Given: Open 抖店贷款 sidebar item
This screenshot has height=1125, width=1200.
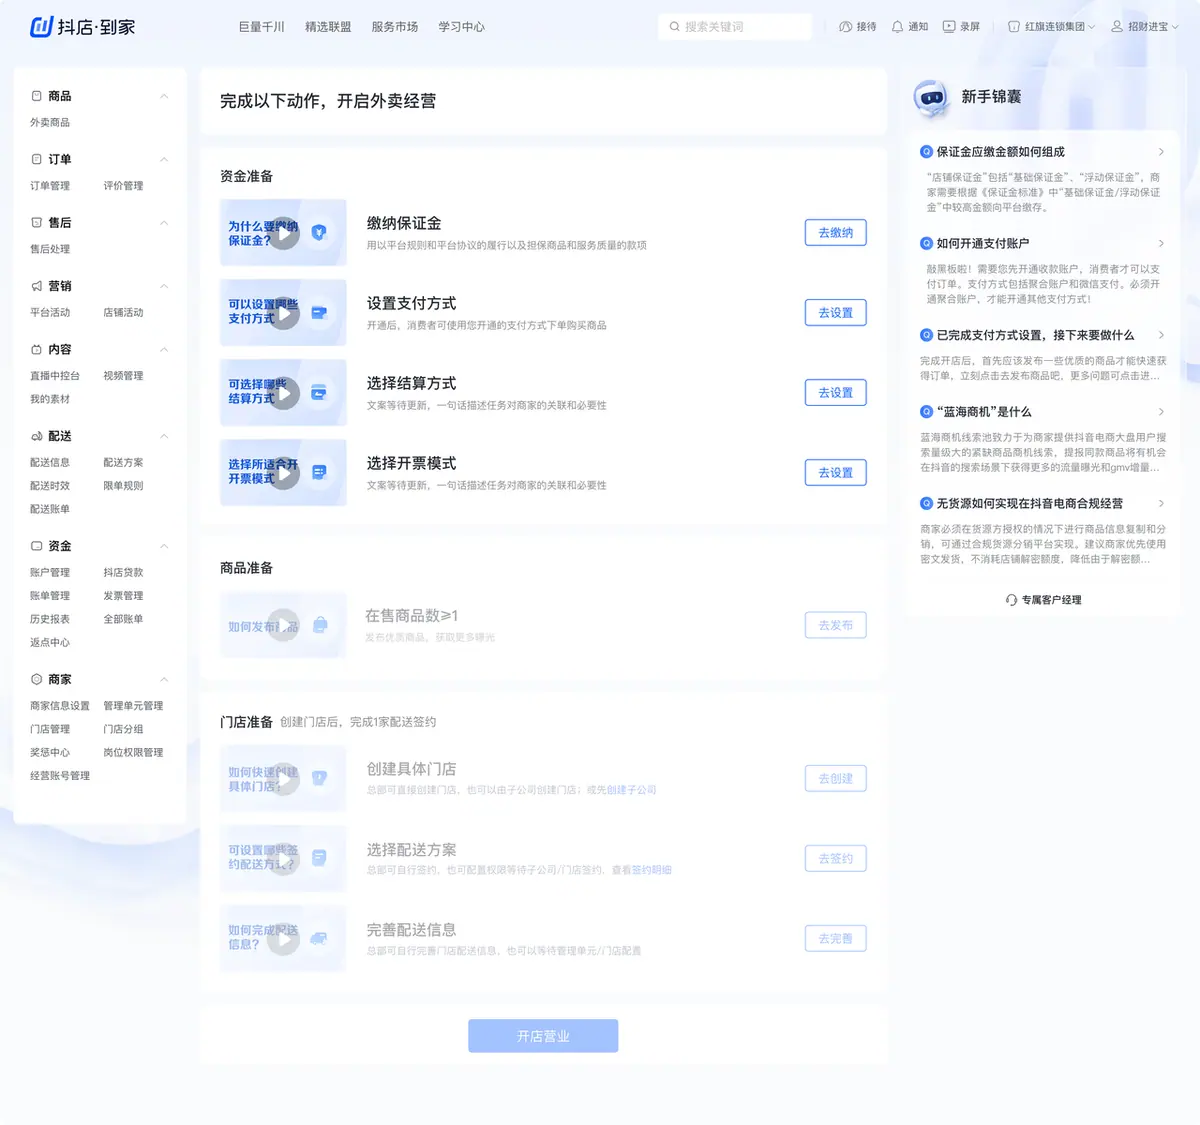Looking at the screenshot, I should [123, 573].
